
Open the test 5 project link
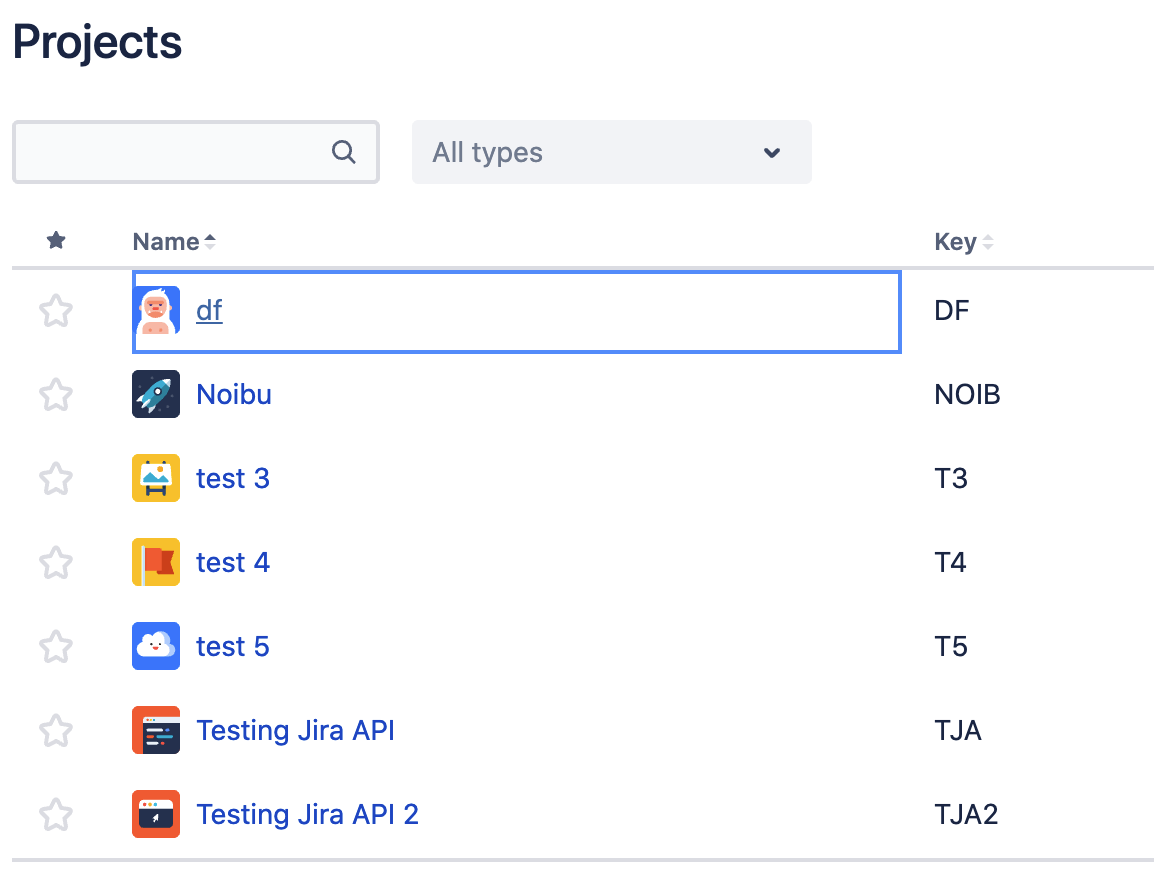(x=233, y=647)
